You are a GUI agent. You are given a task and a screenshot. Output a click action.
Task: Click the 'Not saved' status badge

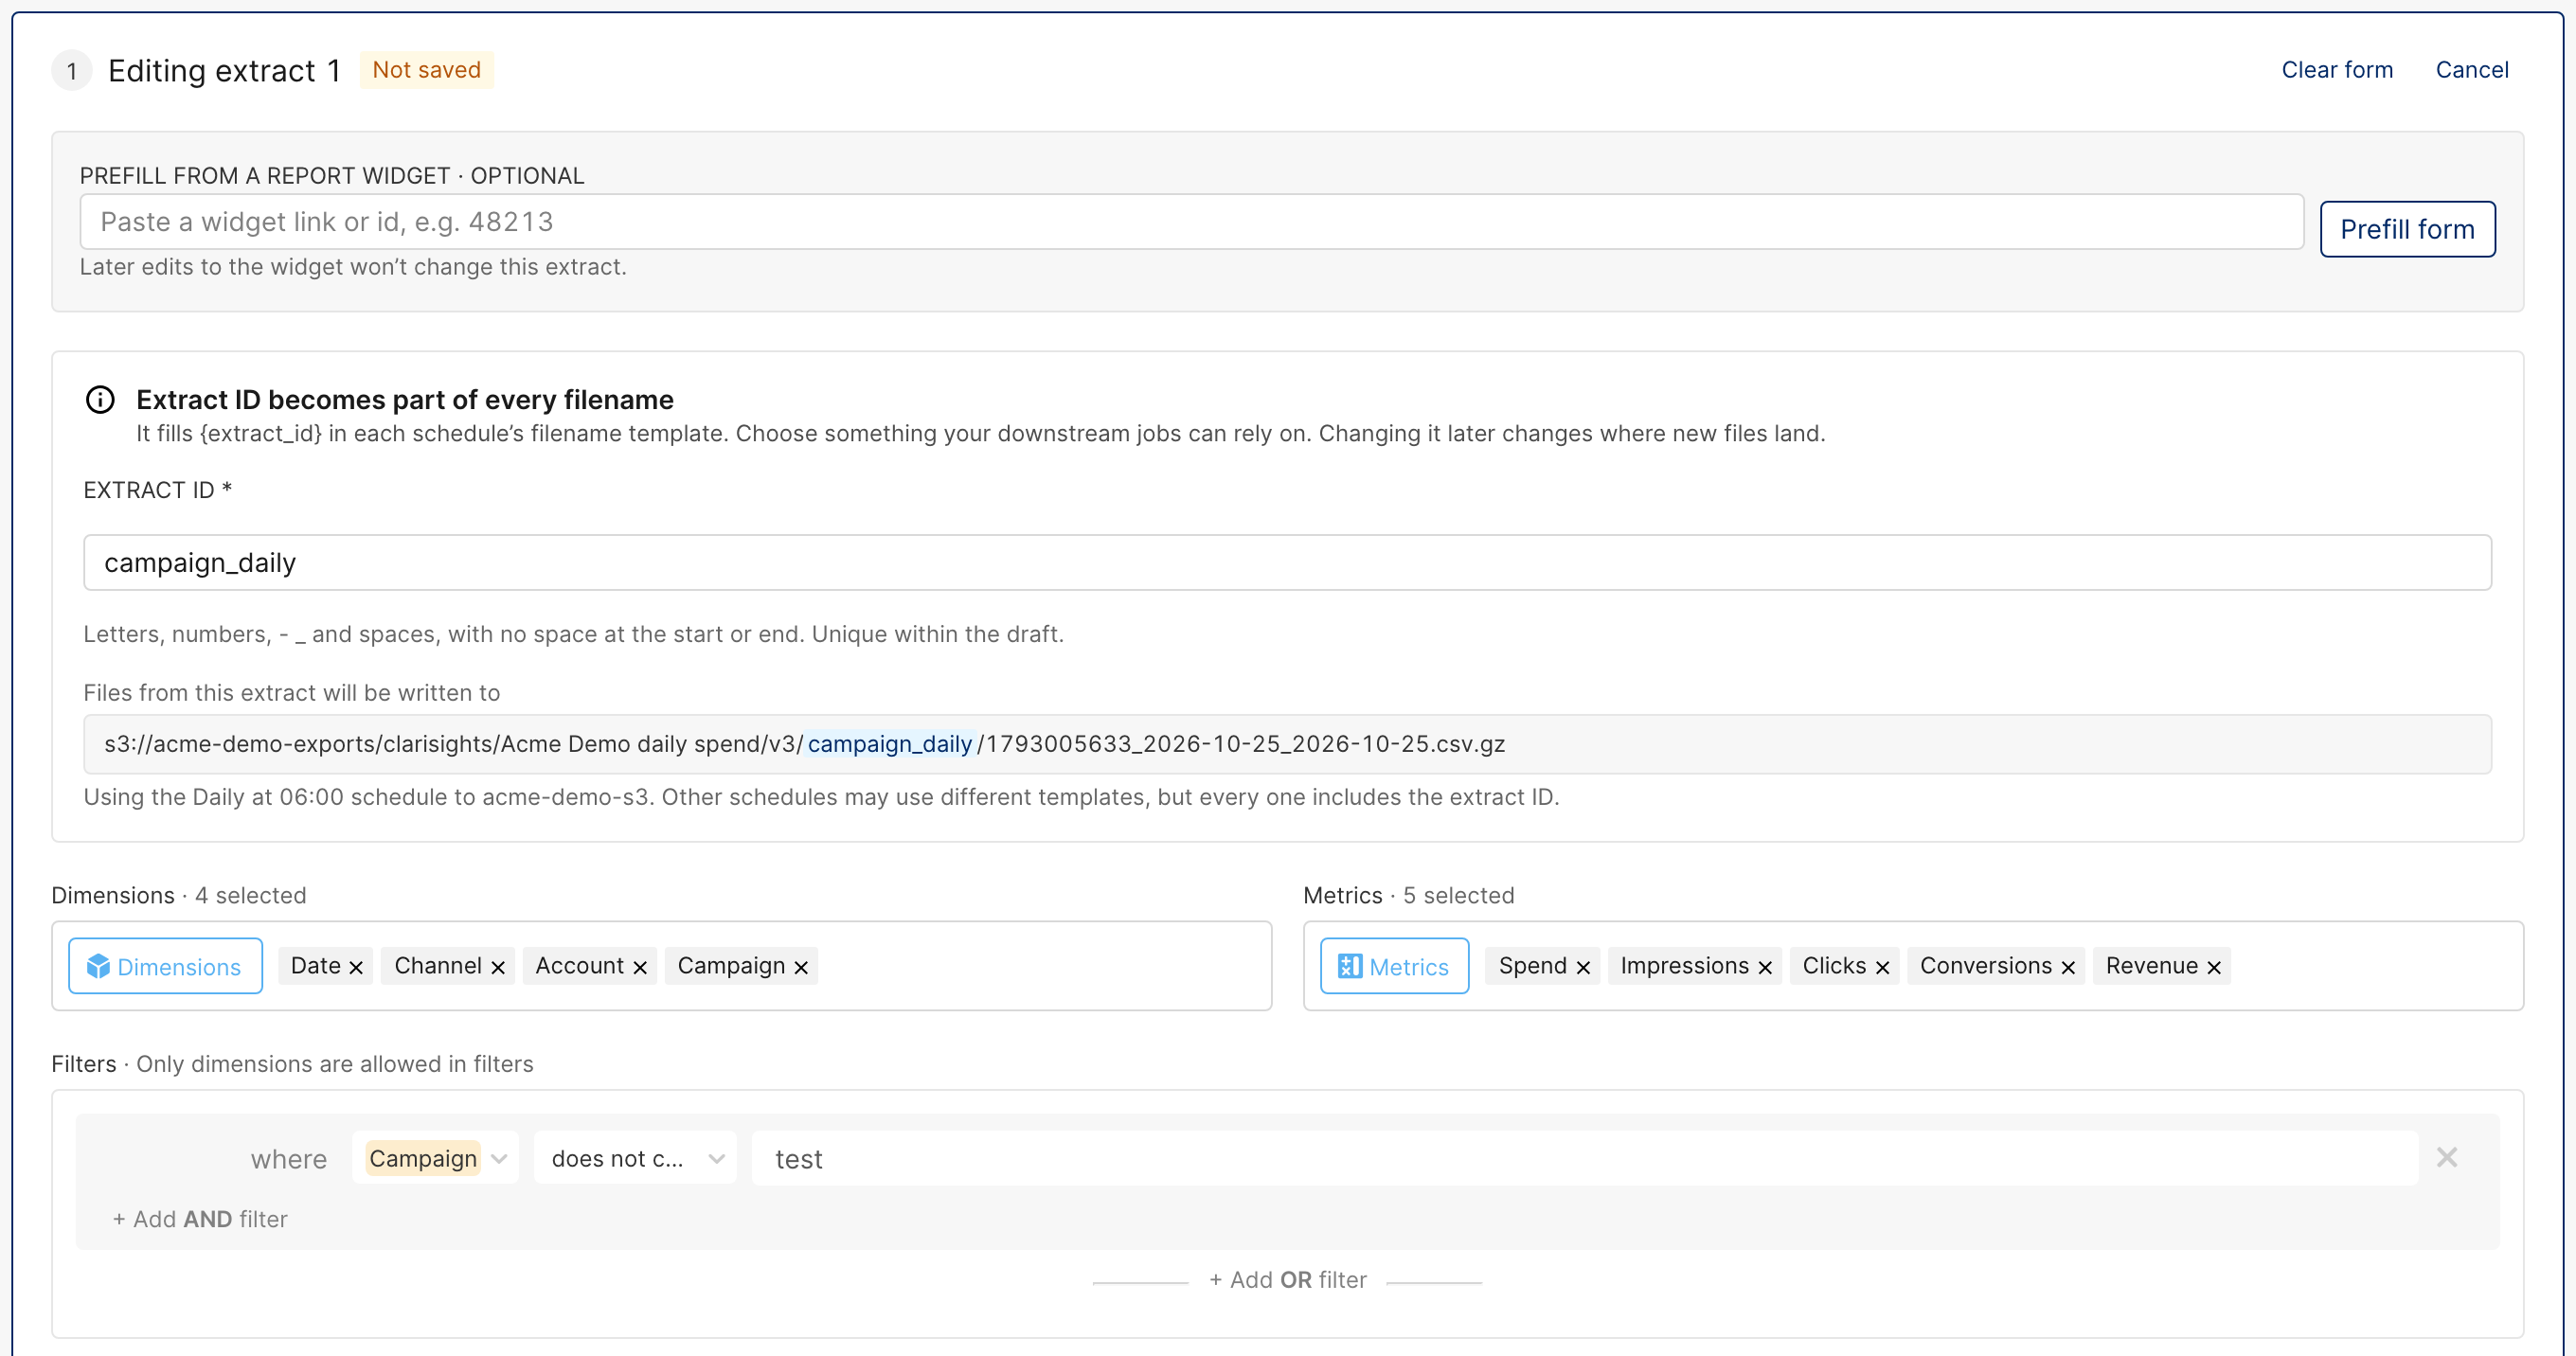pyautogui.click(x=427, y=70)
